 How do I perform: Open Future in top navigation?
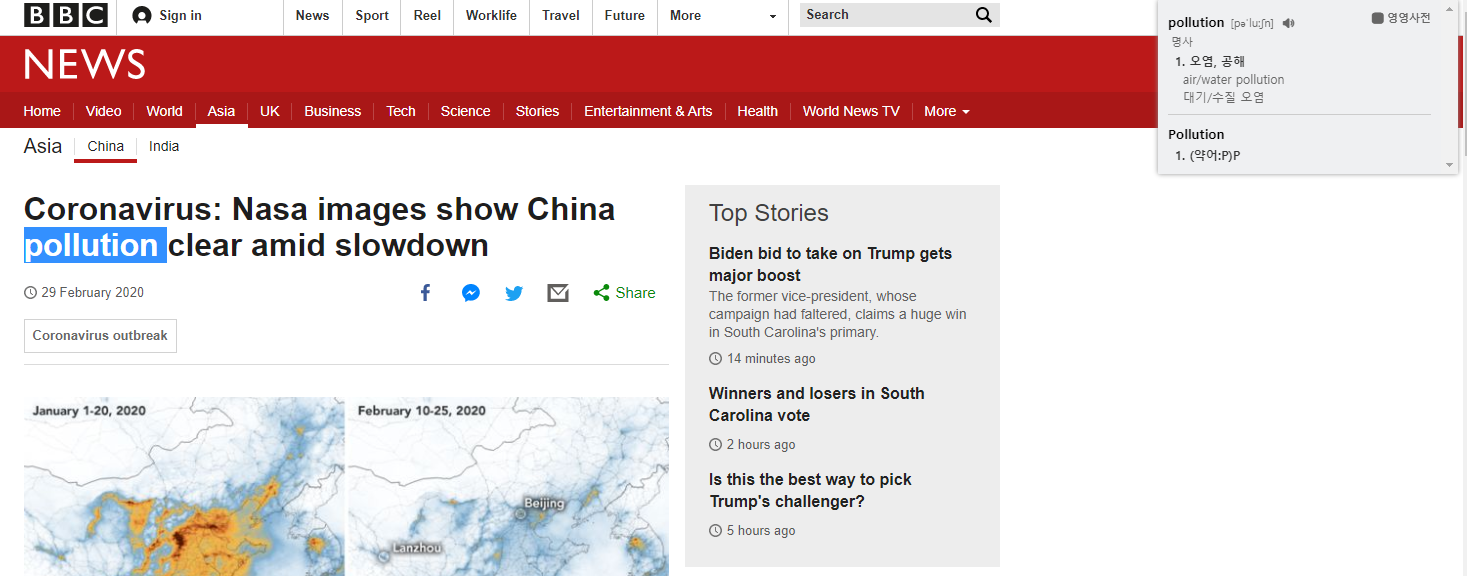(x=624, y=15)
